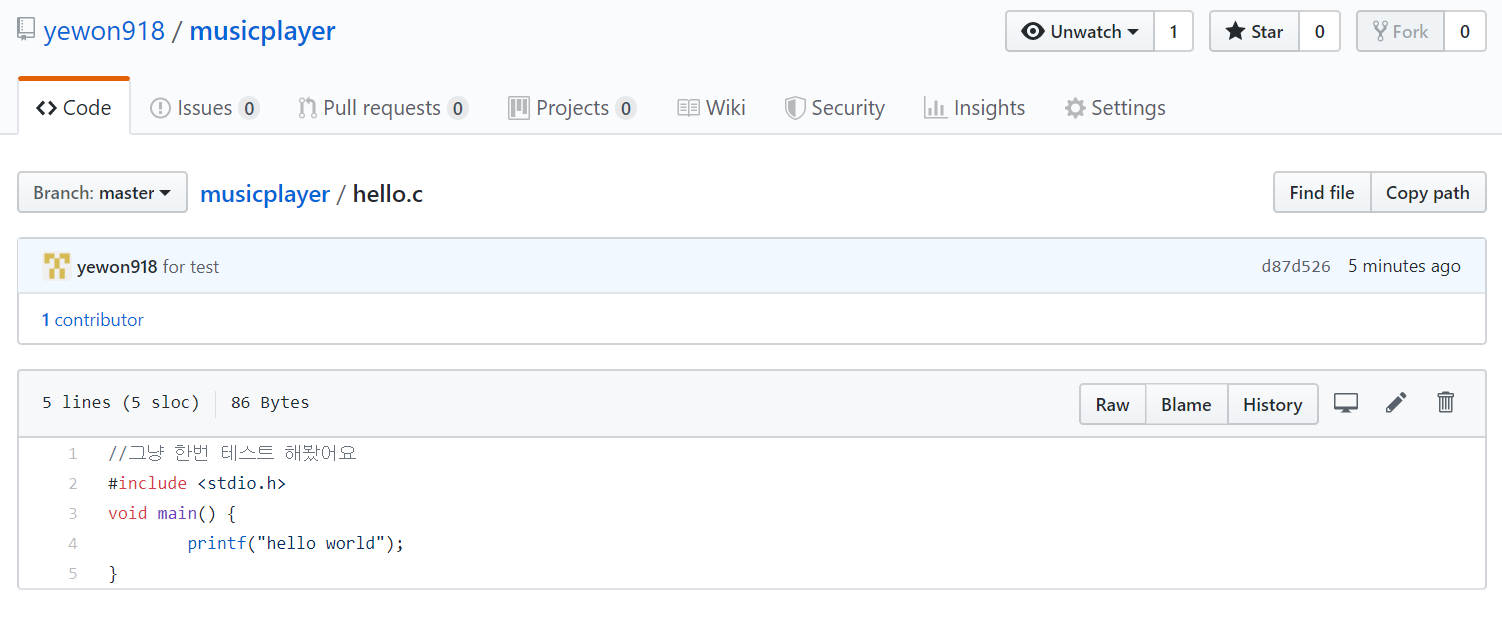Image resolution: width=1502 pixels, height=620 pixels.
Task: Fork the musicplayer repository
Action: pos(1401,31)
